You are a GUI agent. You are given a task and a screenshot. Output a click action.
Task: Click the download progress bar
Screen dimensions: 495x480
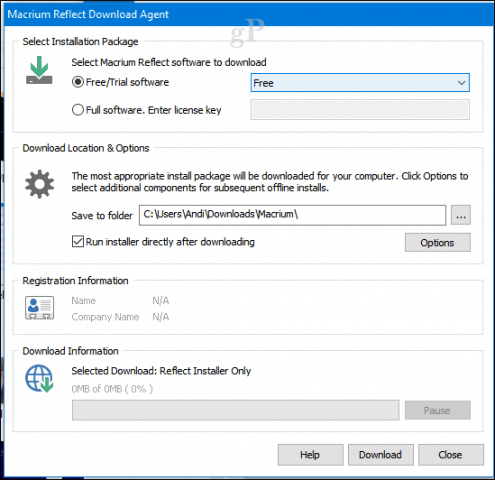click(235, 410)
